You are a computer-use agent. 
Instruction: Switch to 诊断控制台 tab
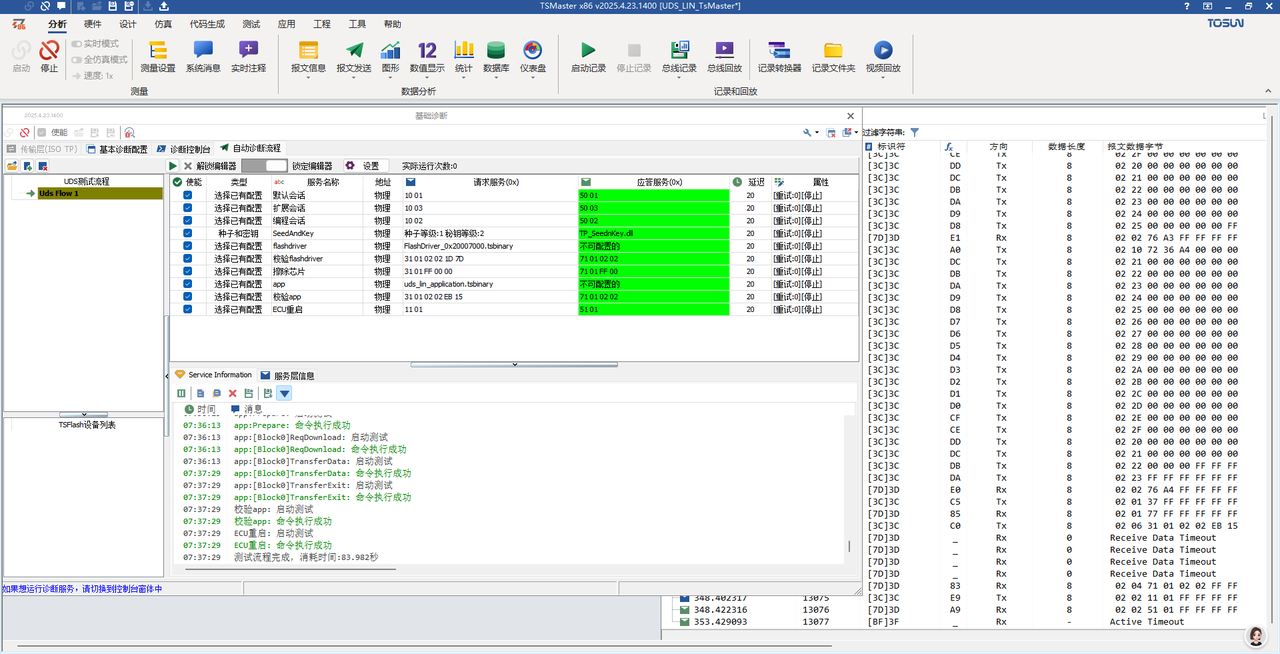pyautogui.click(x=184, y=148)
